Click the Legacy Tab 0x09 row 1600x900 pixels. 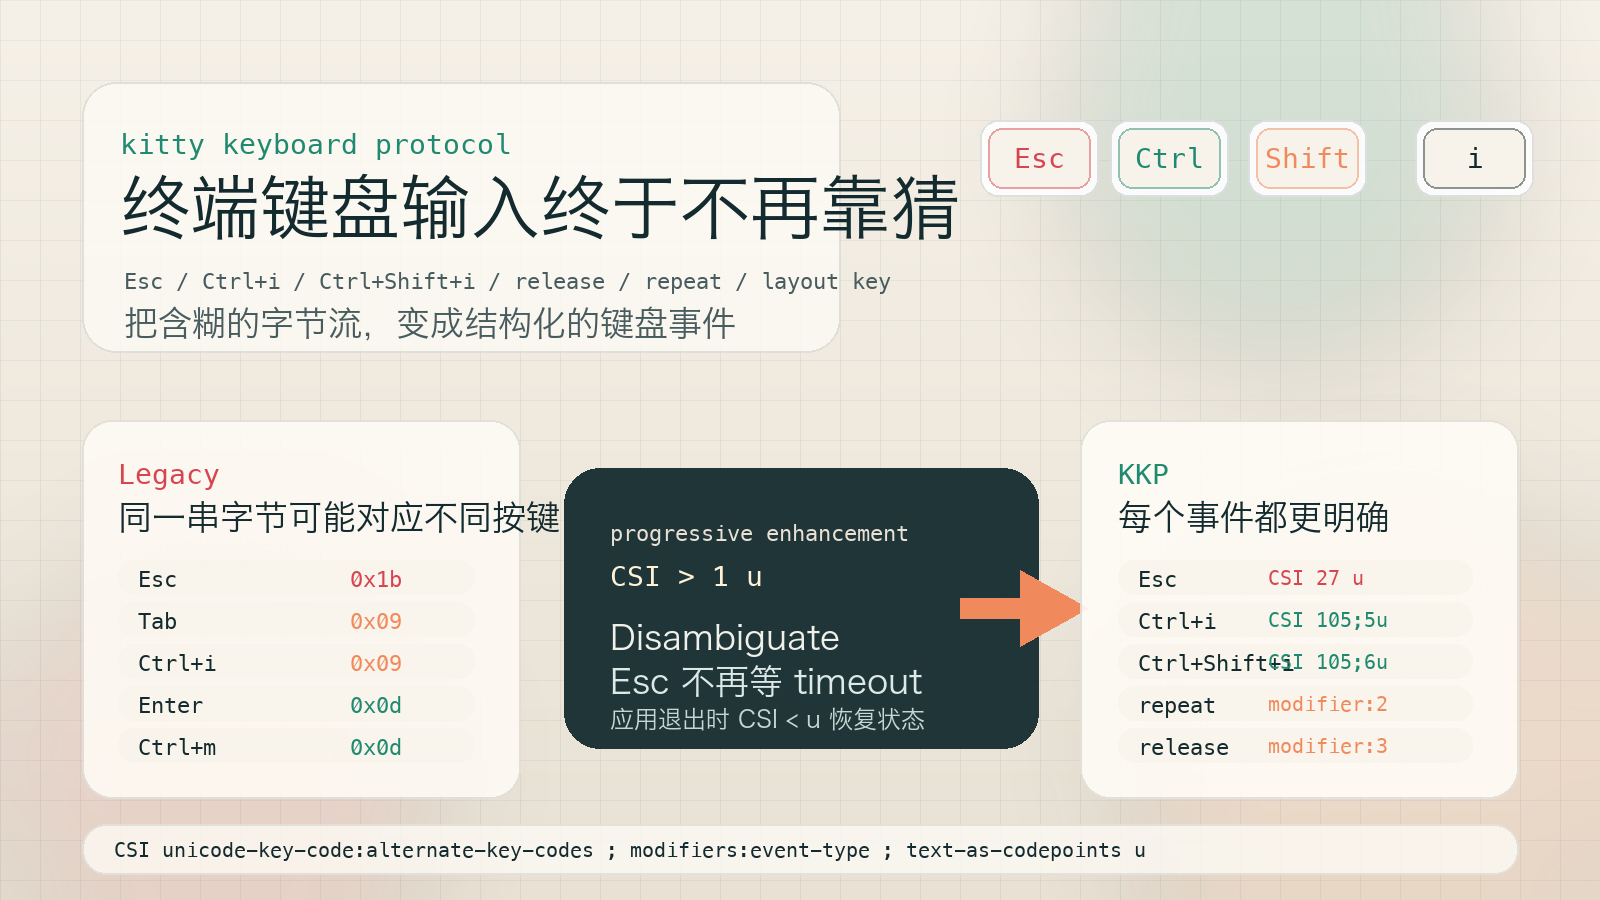pyautogui.click(x=296, y=621)
